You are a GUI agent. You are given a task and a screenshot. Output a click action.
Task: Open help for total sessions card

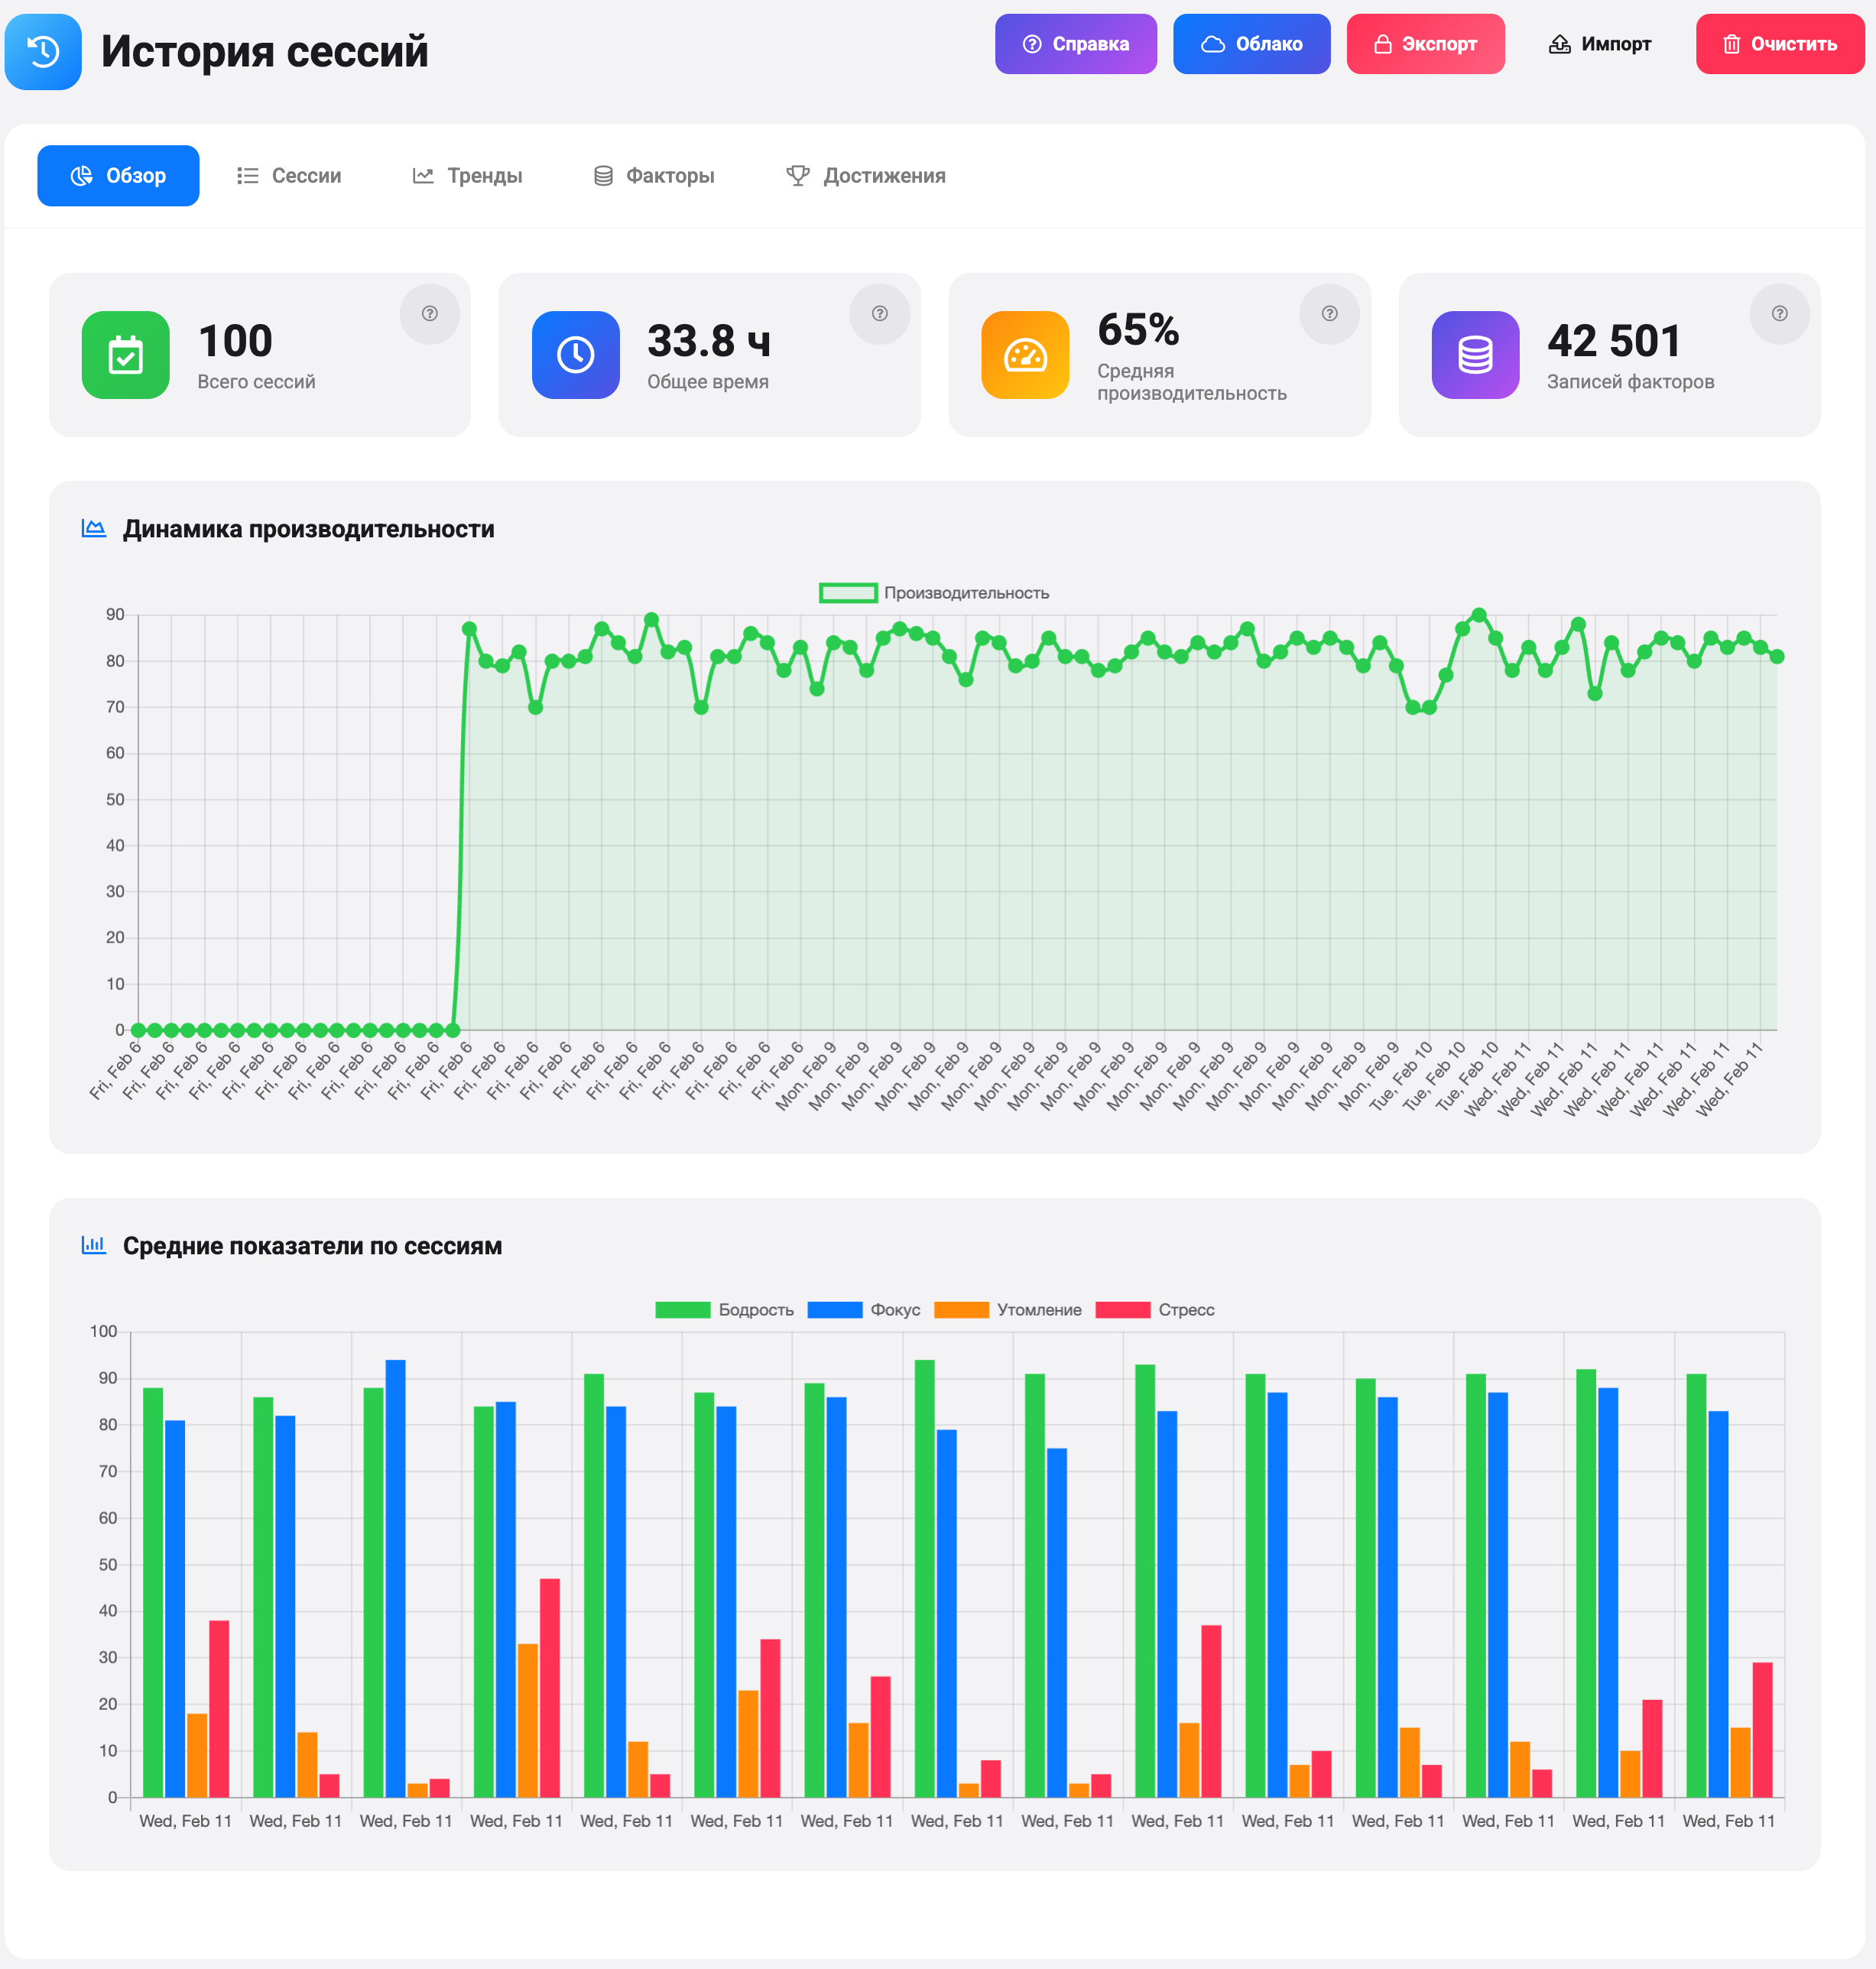coord(429,314)
